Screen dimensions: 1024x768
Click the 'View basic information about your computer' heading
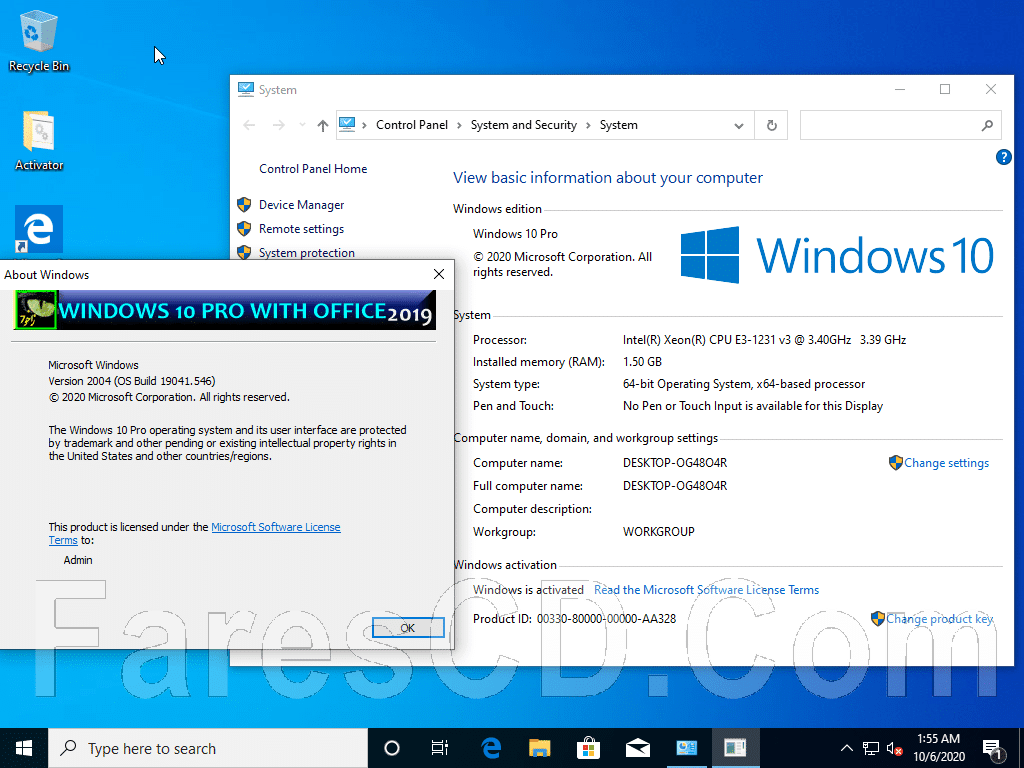(x=607, y=178)
